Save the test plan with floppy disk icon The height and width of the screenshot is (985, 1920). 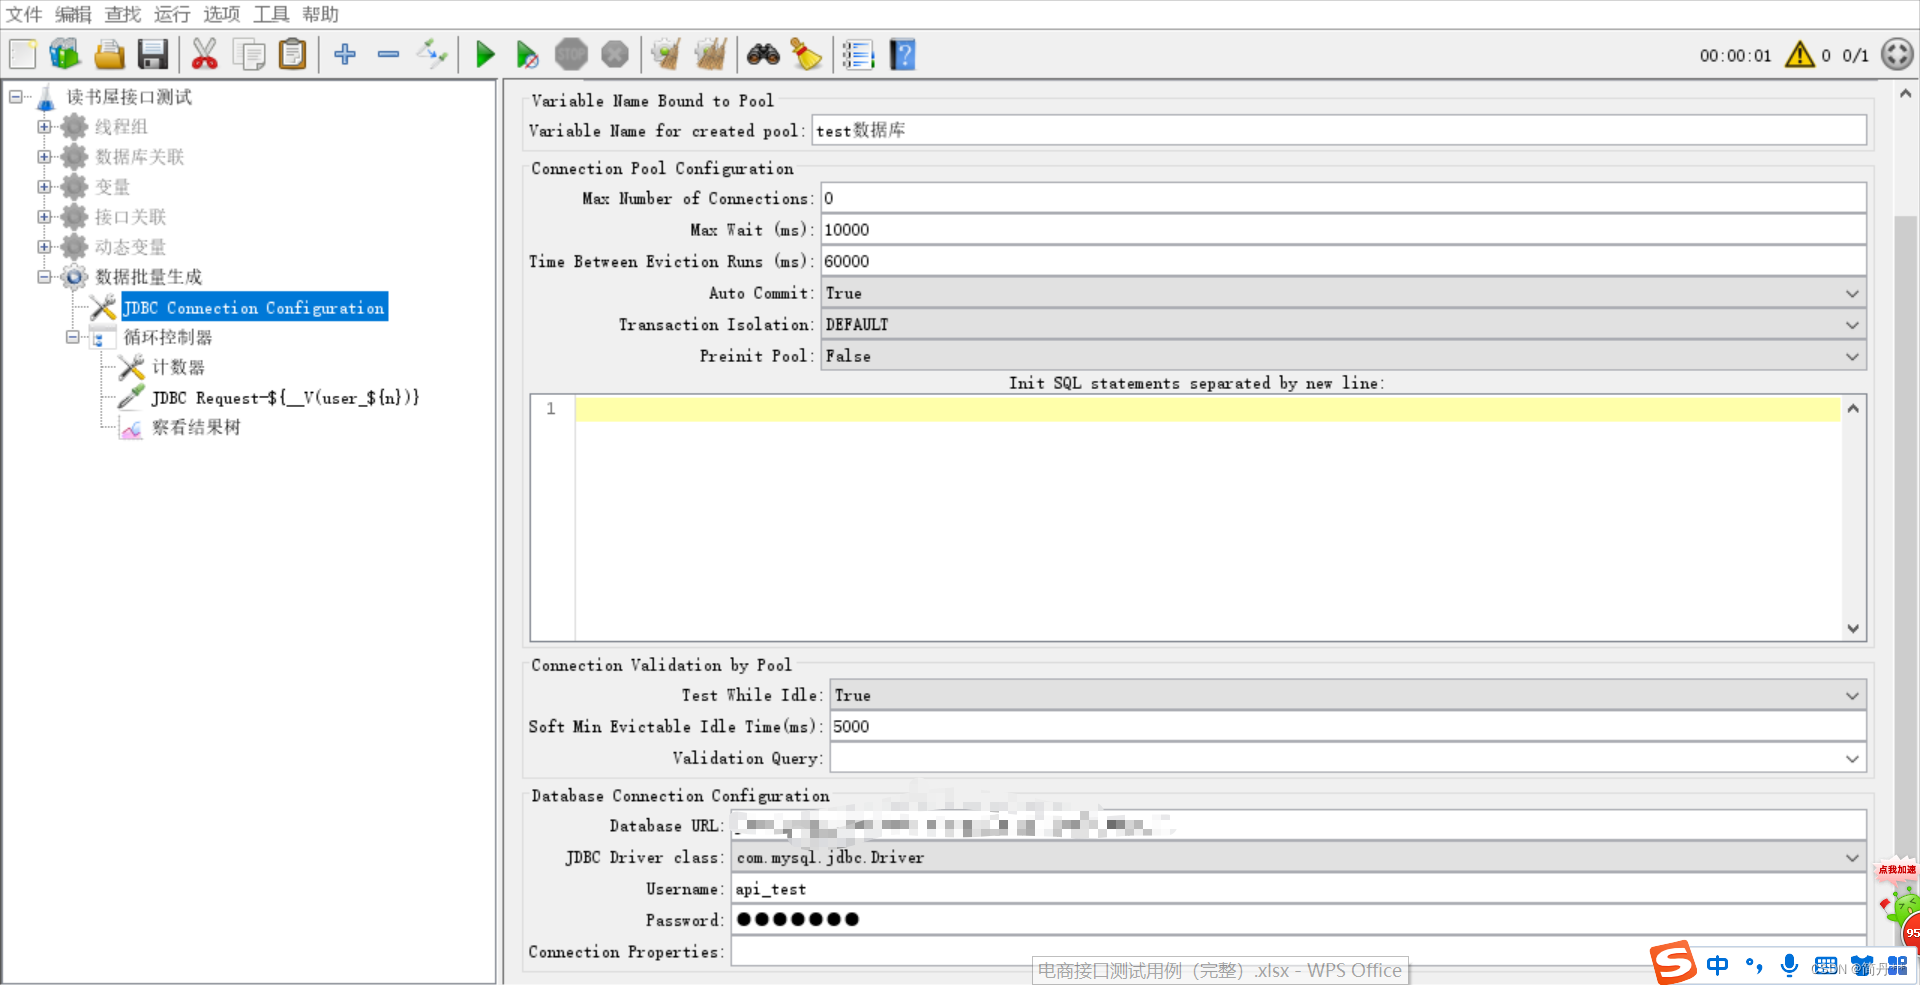pyautogui.click(x=152, y=54)
